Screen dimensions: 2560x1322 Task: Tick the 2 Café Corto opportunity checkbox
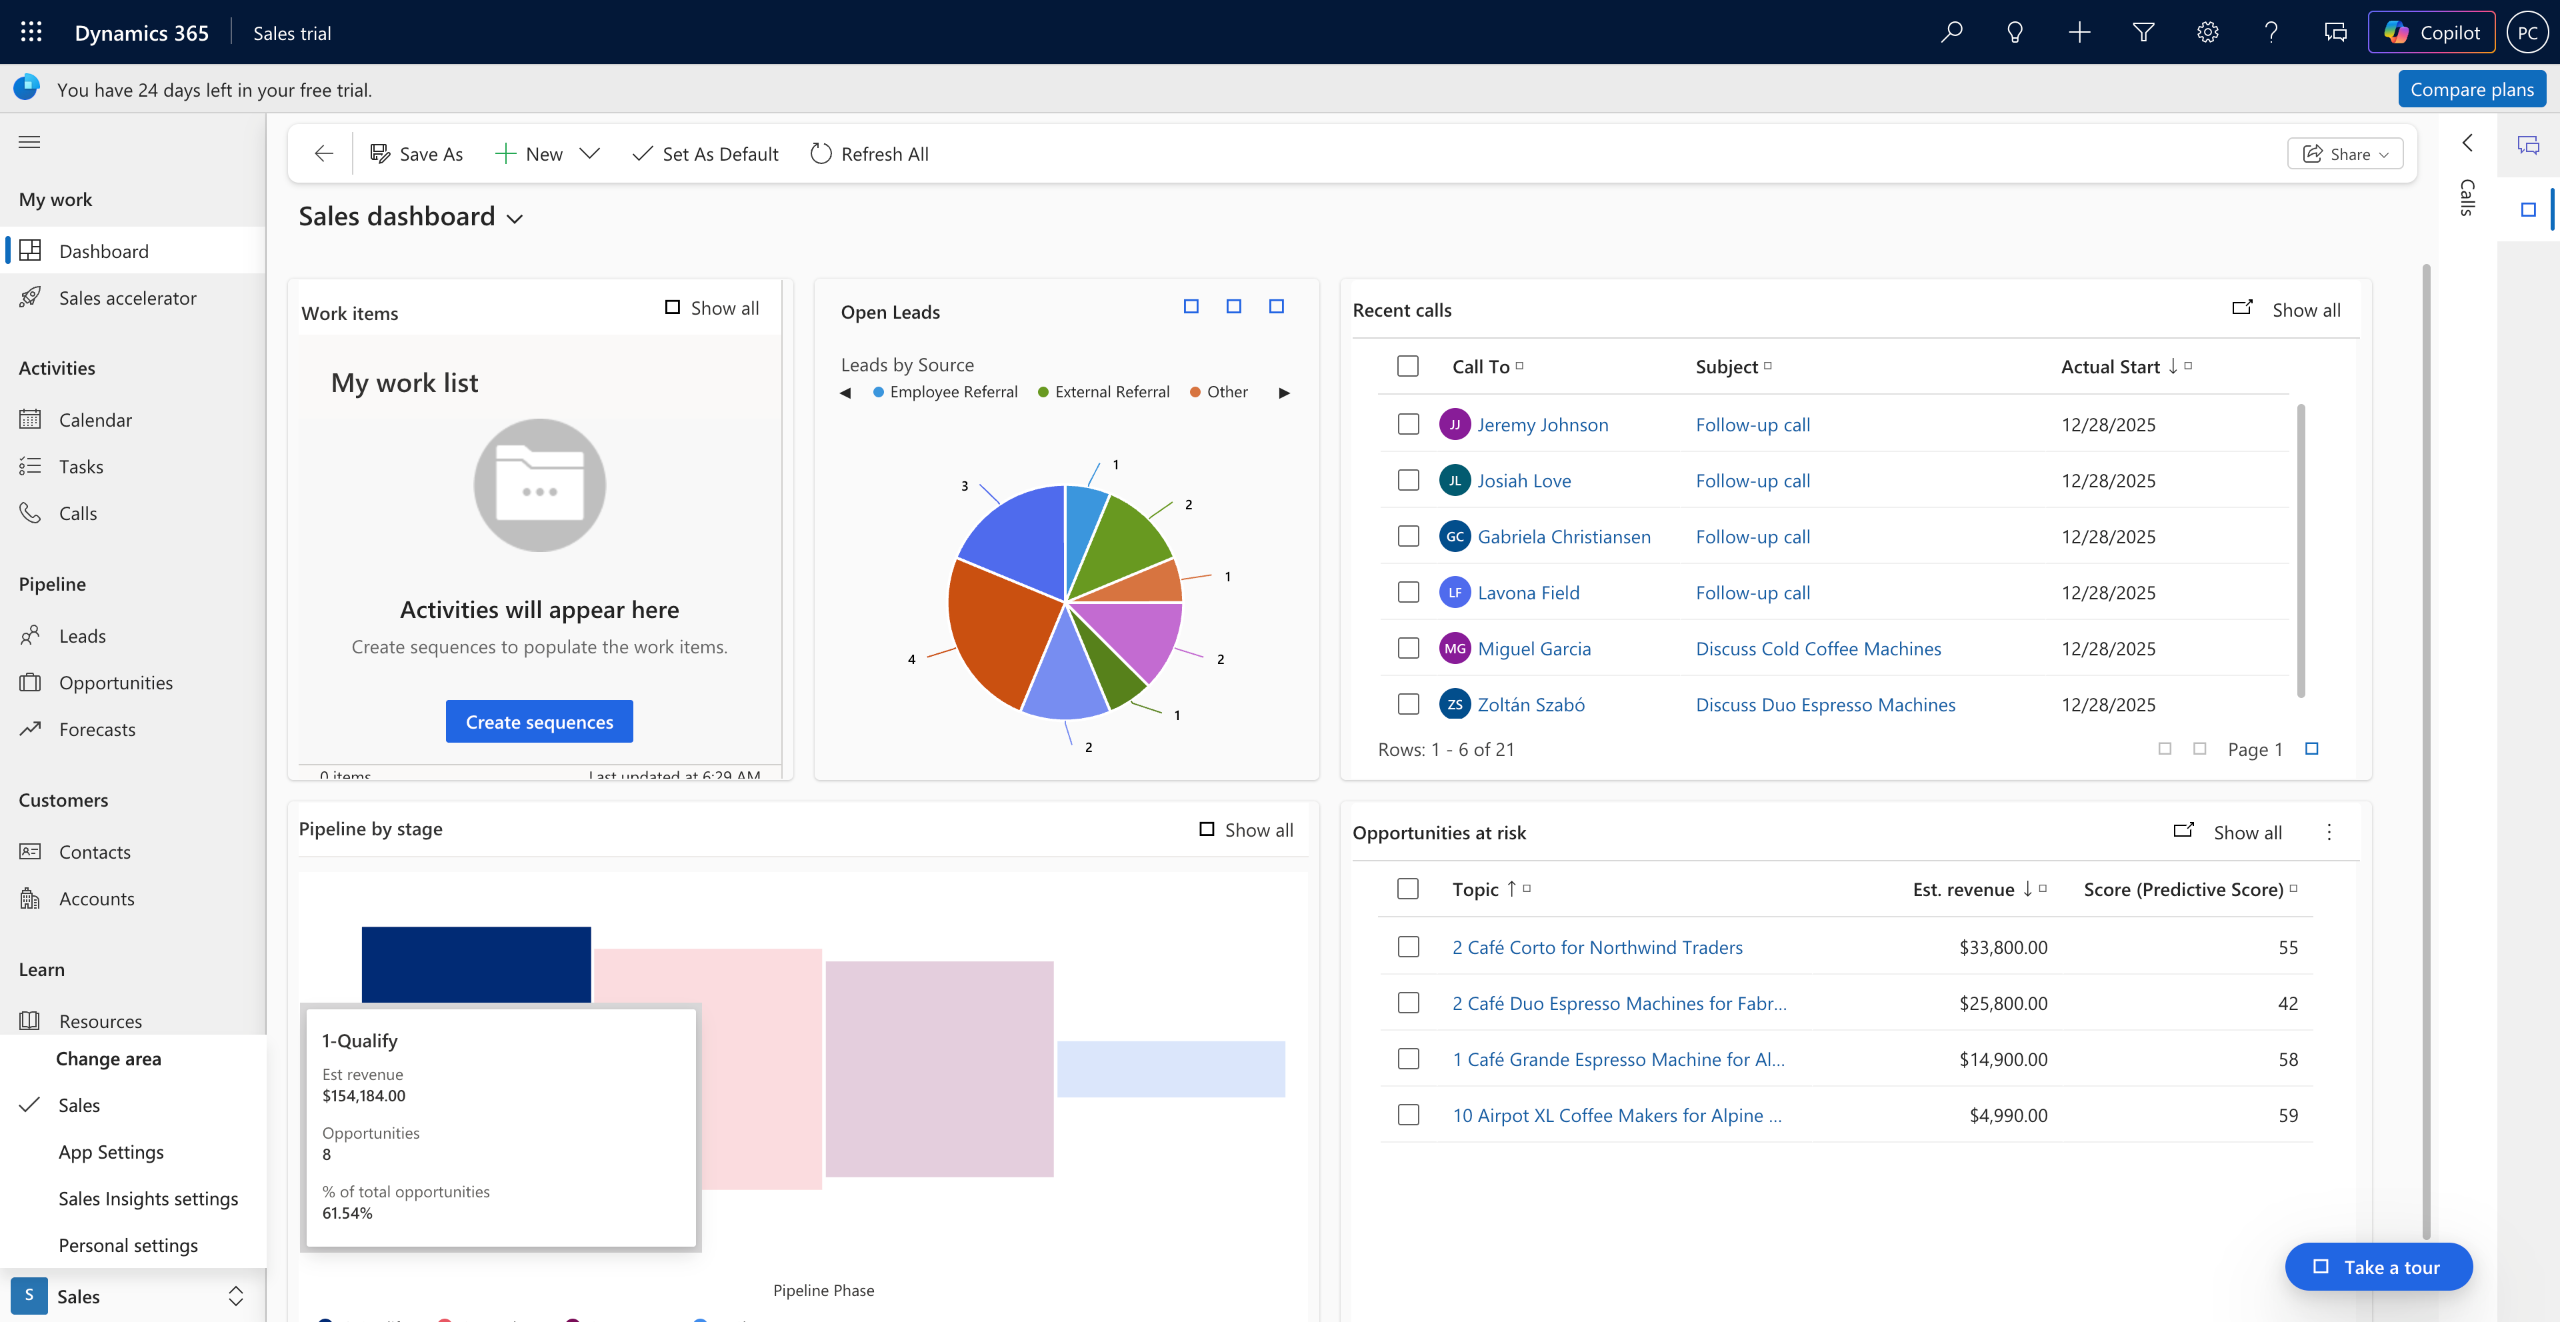[x=1408, y=947]
